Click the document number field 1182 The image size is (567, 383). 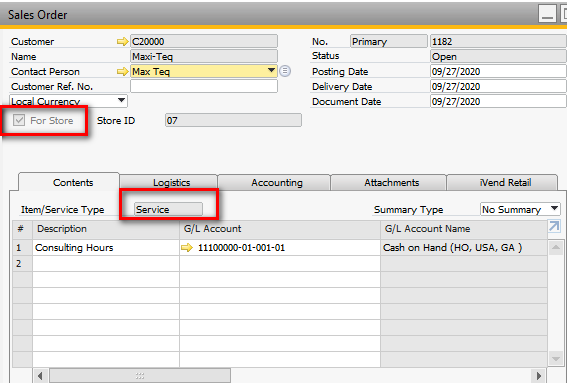498,41
